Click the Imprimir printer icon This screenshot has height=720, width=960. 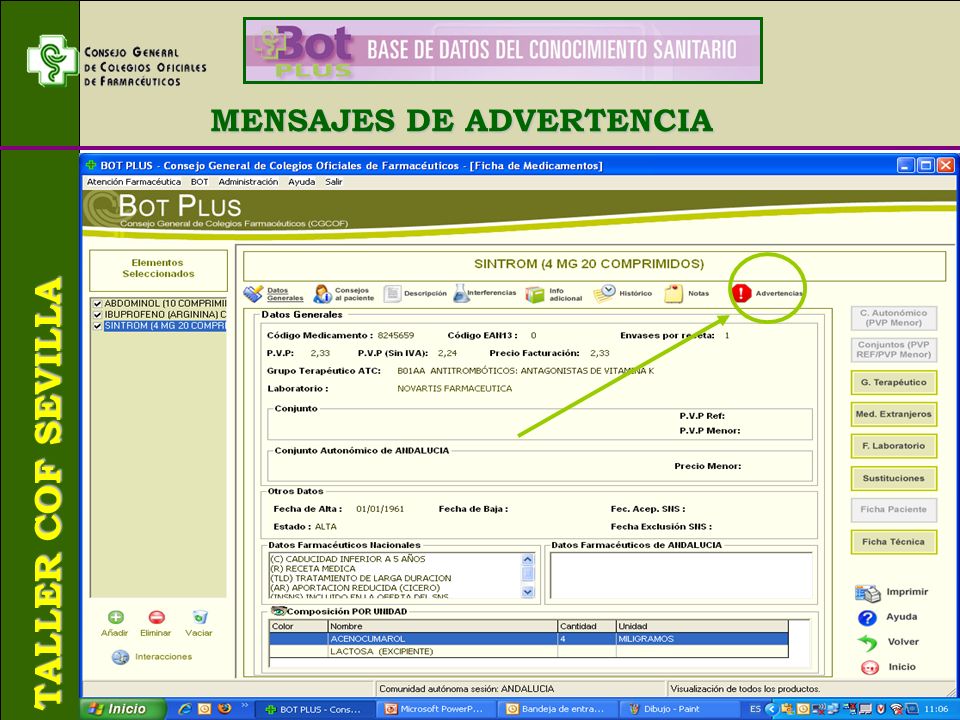point(868,593)
